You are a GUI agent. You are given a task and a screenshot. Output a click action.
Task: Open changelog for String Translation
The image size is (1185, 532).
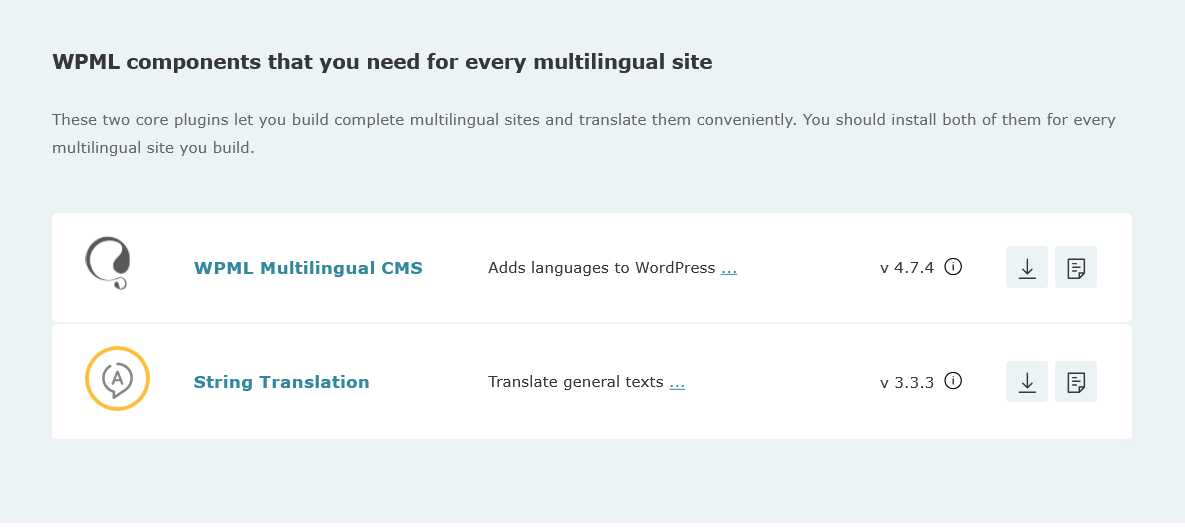1075,382
